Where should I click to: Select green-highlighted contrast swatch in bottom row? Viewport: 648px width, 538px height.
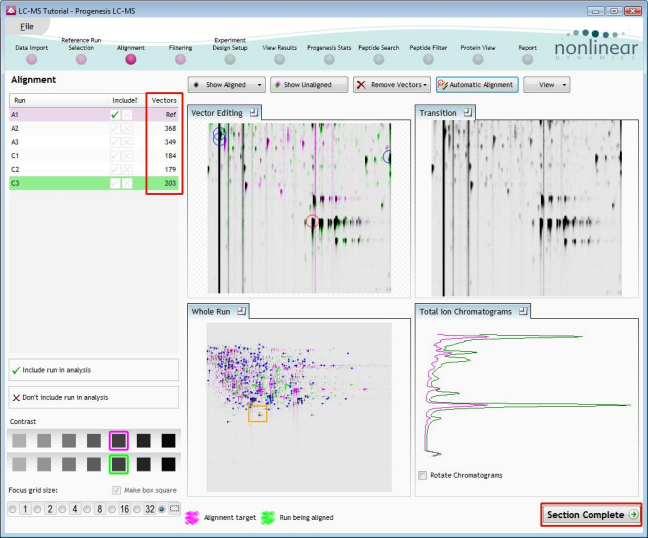tap(119, 464)
